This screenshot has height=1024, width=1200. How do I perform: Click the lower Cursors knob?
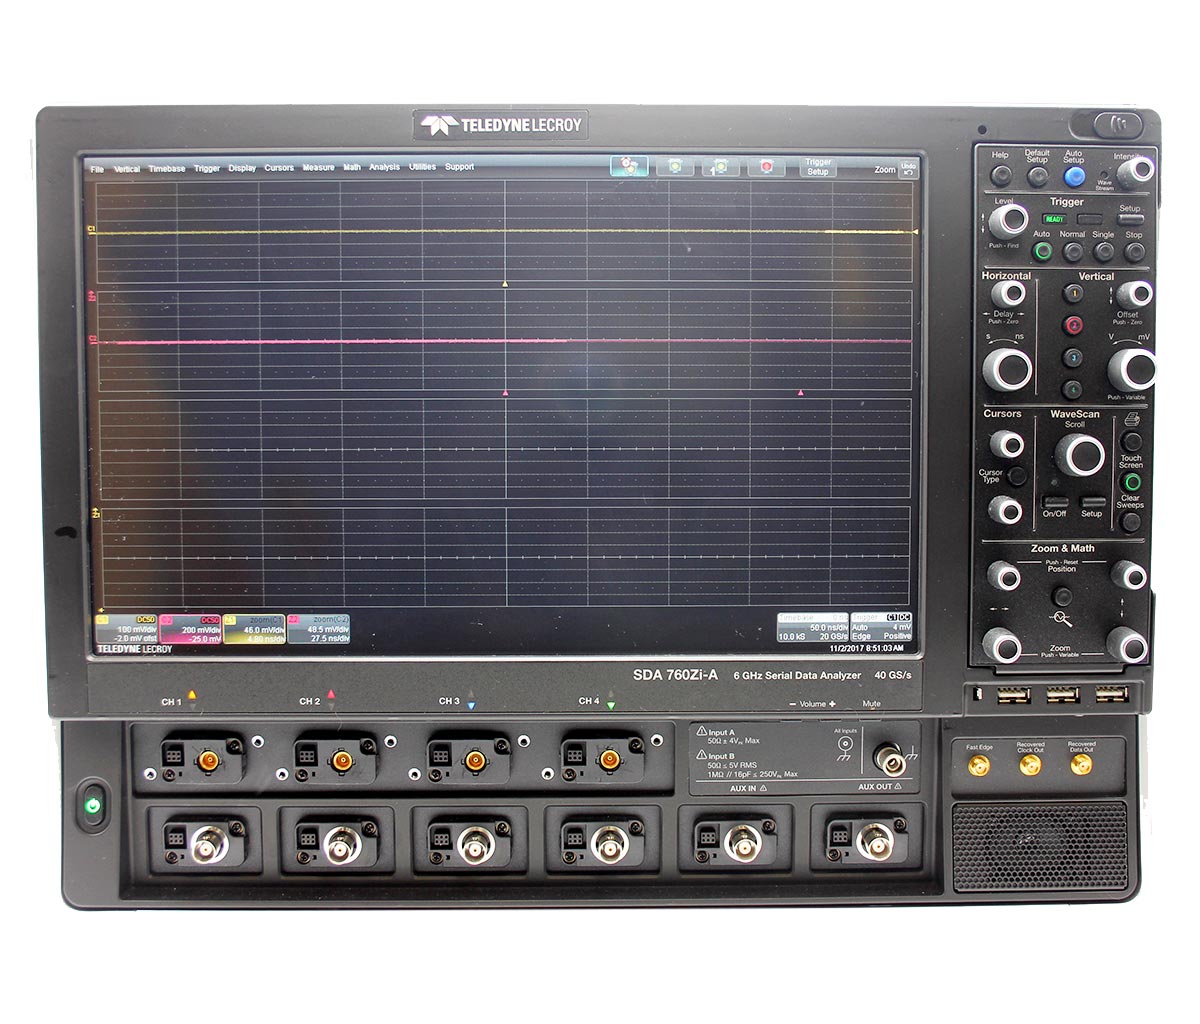point(1005,510)
